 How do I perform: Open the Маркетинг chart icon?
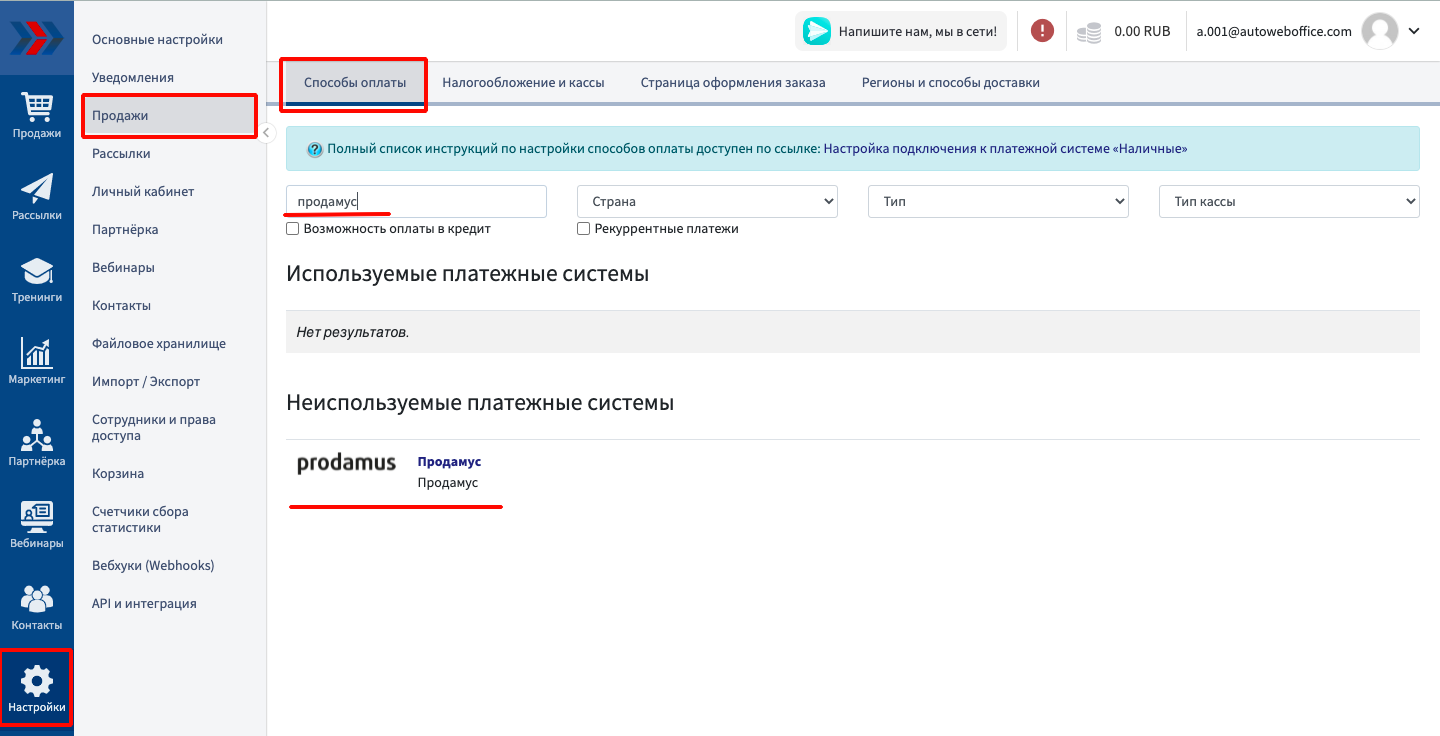click(x=37, y=352)
